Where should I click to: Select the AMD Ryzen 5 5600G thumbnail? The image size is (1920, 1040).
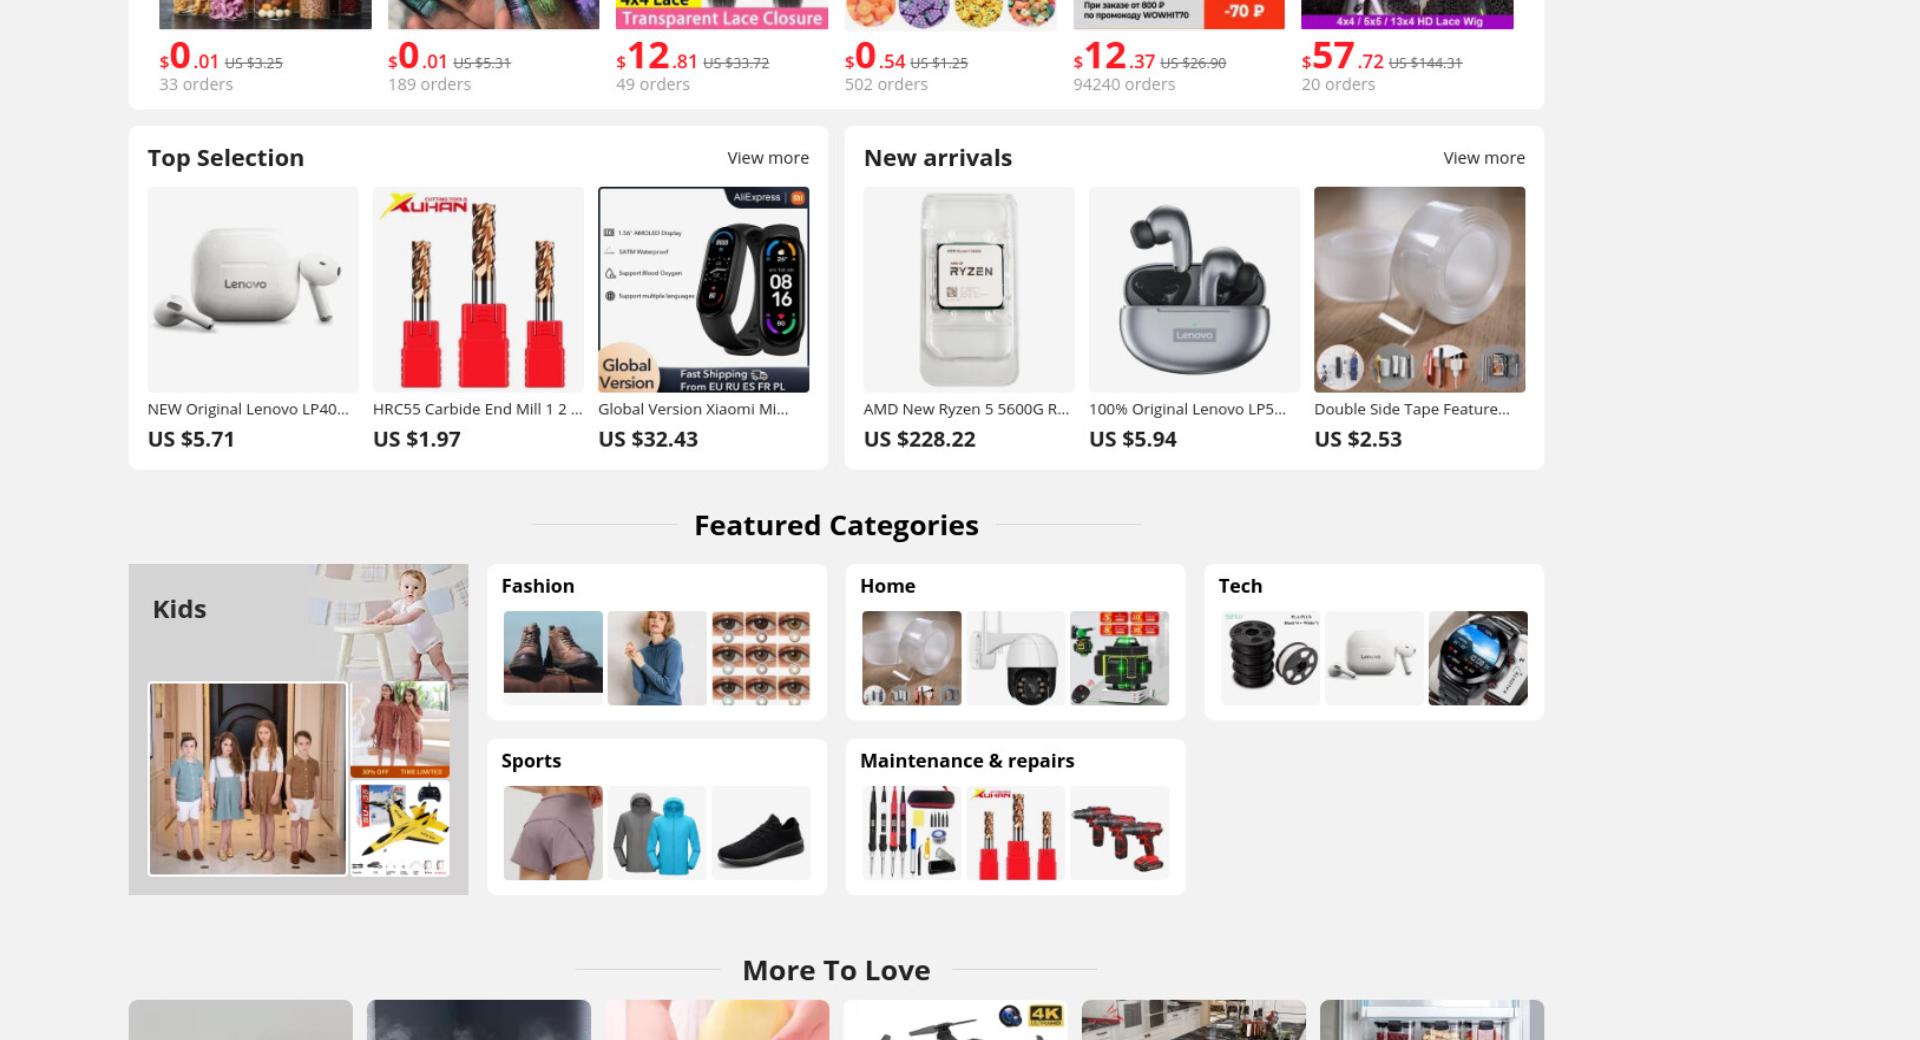pyautogui.click(x=969, y=289)
